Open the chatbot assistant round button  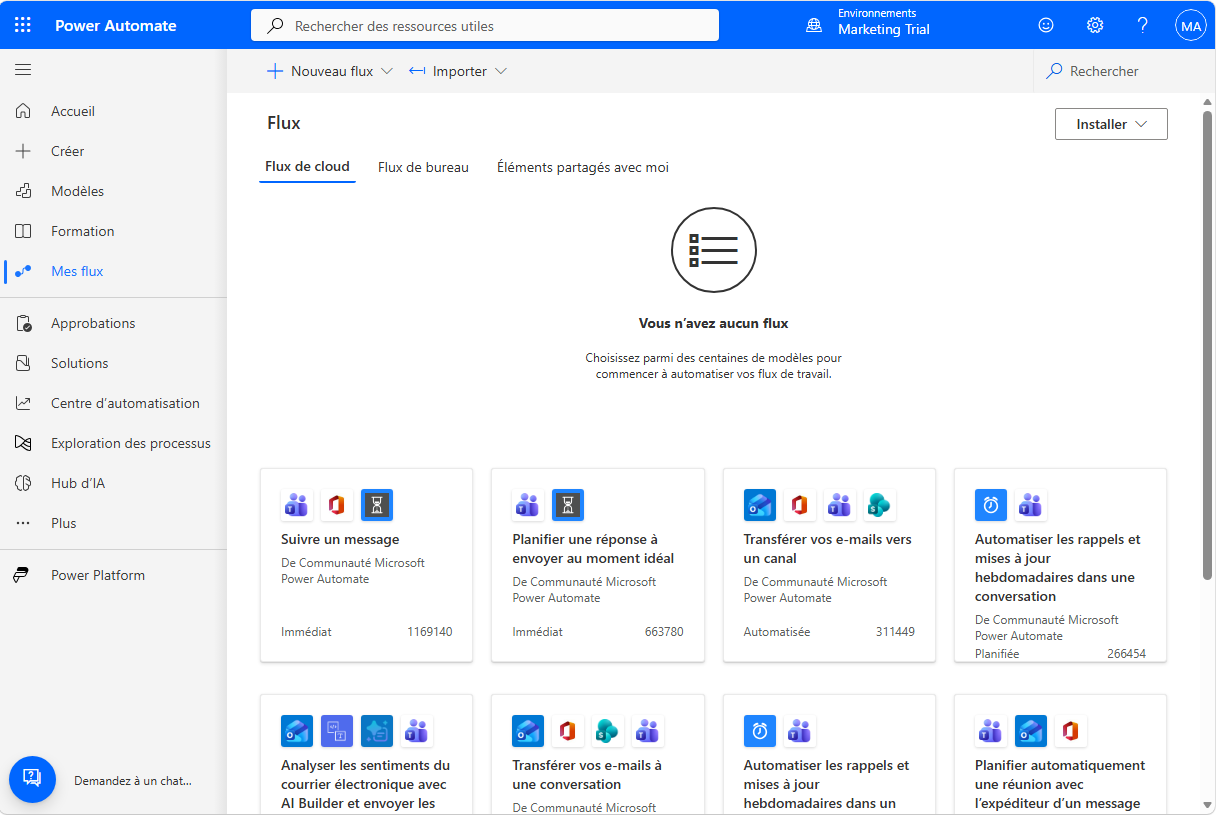coord(32,779)
